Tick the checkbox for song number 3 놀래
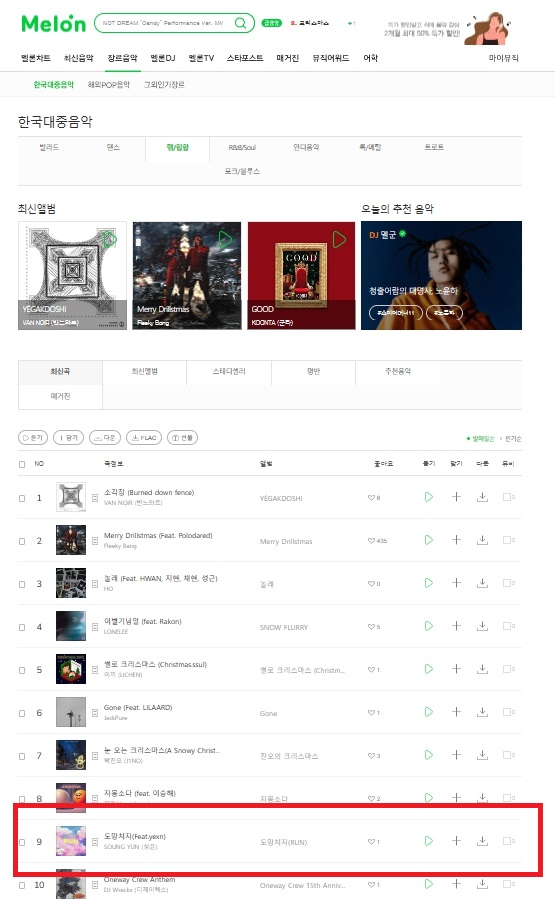 22,584
